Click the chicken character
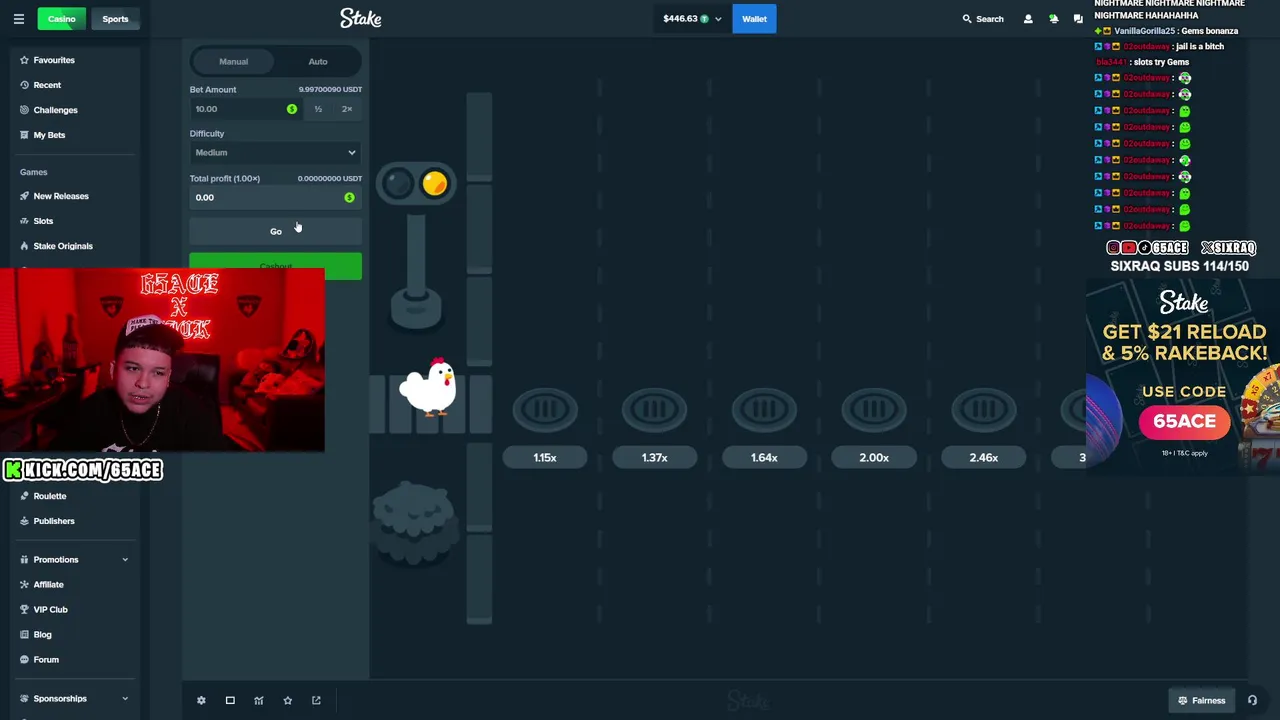1280x720 pixels. pos(429,386)
